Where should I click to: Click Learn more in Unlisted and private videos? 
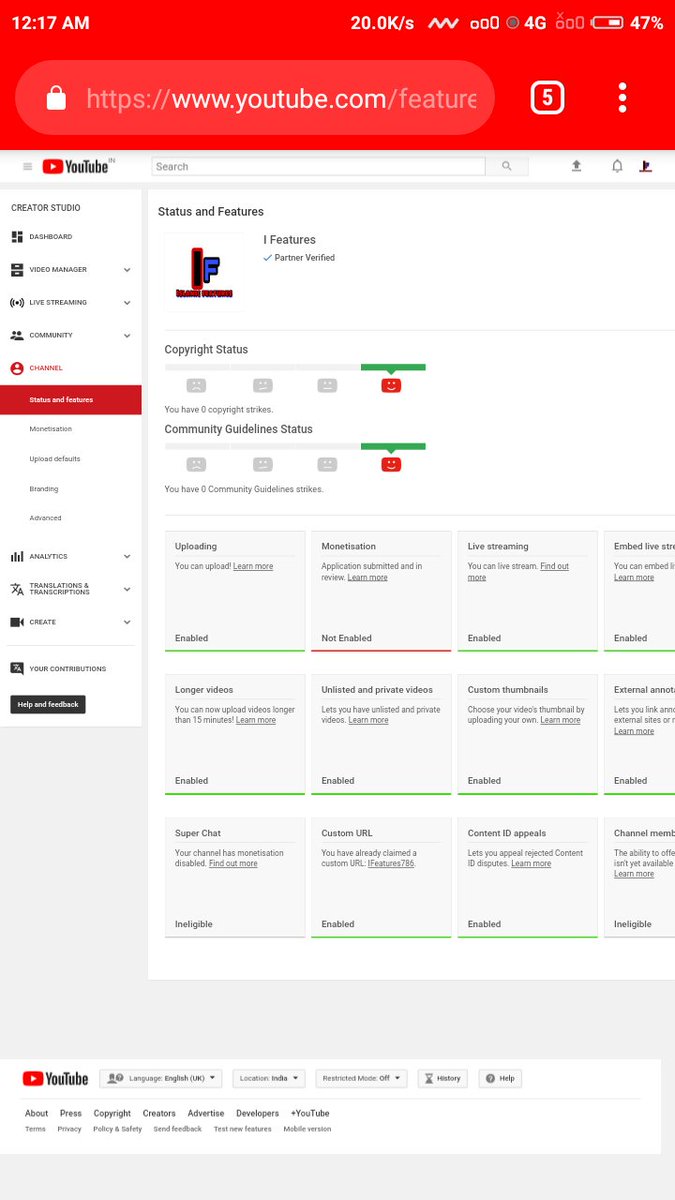pyautogui.click(x=368, y=720)
